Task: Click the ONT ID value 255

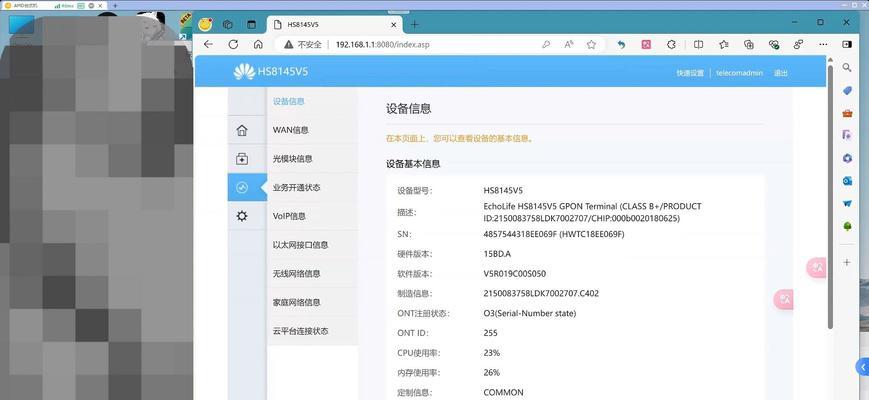Action: [490, 334]
